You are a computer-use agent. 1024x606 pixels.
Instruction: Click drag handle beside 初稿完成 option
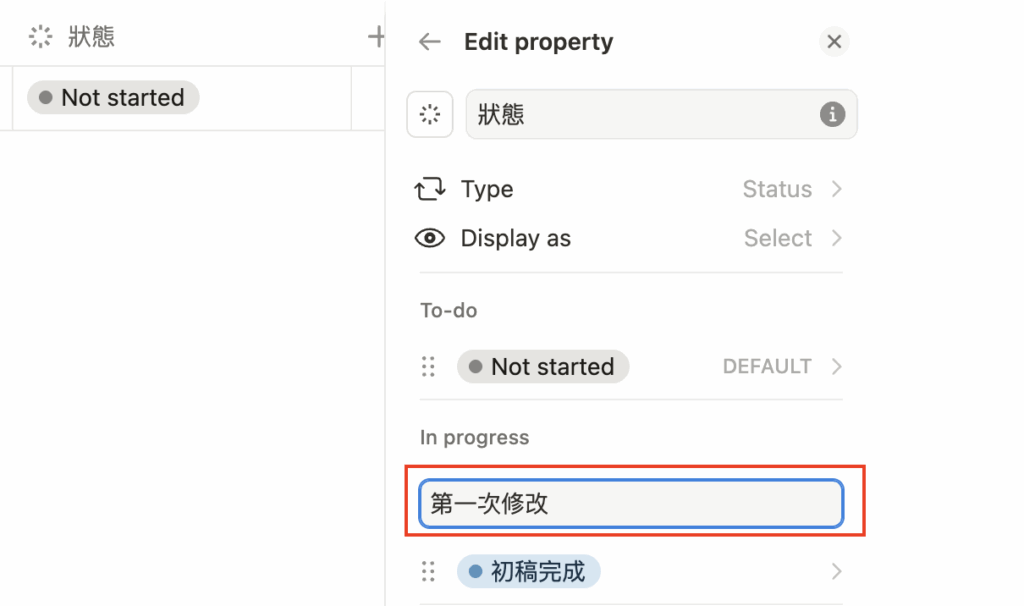tap(429, 572)
